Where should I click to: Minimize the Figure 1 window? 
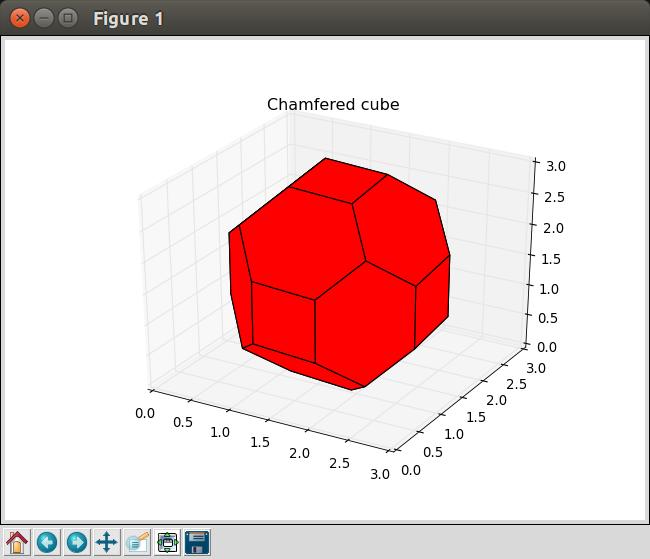pyautogui.click(x=43, y=18)
